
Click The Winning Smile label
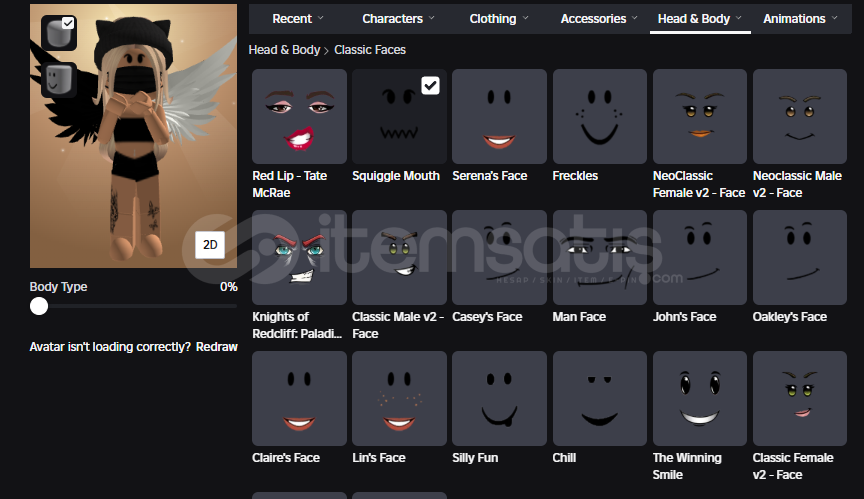[x=687, y=466]
